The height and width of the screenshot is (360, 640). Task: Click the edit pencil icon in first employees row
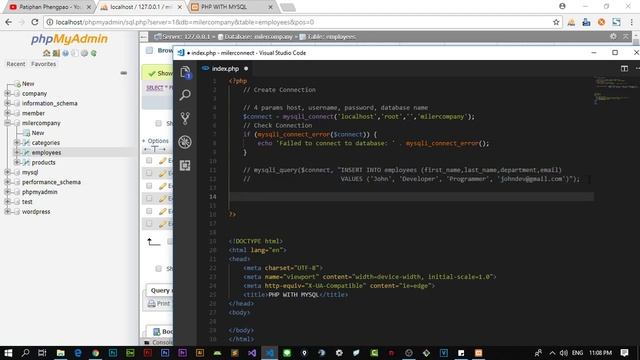point(163,161)
